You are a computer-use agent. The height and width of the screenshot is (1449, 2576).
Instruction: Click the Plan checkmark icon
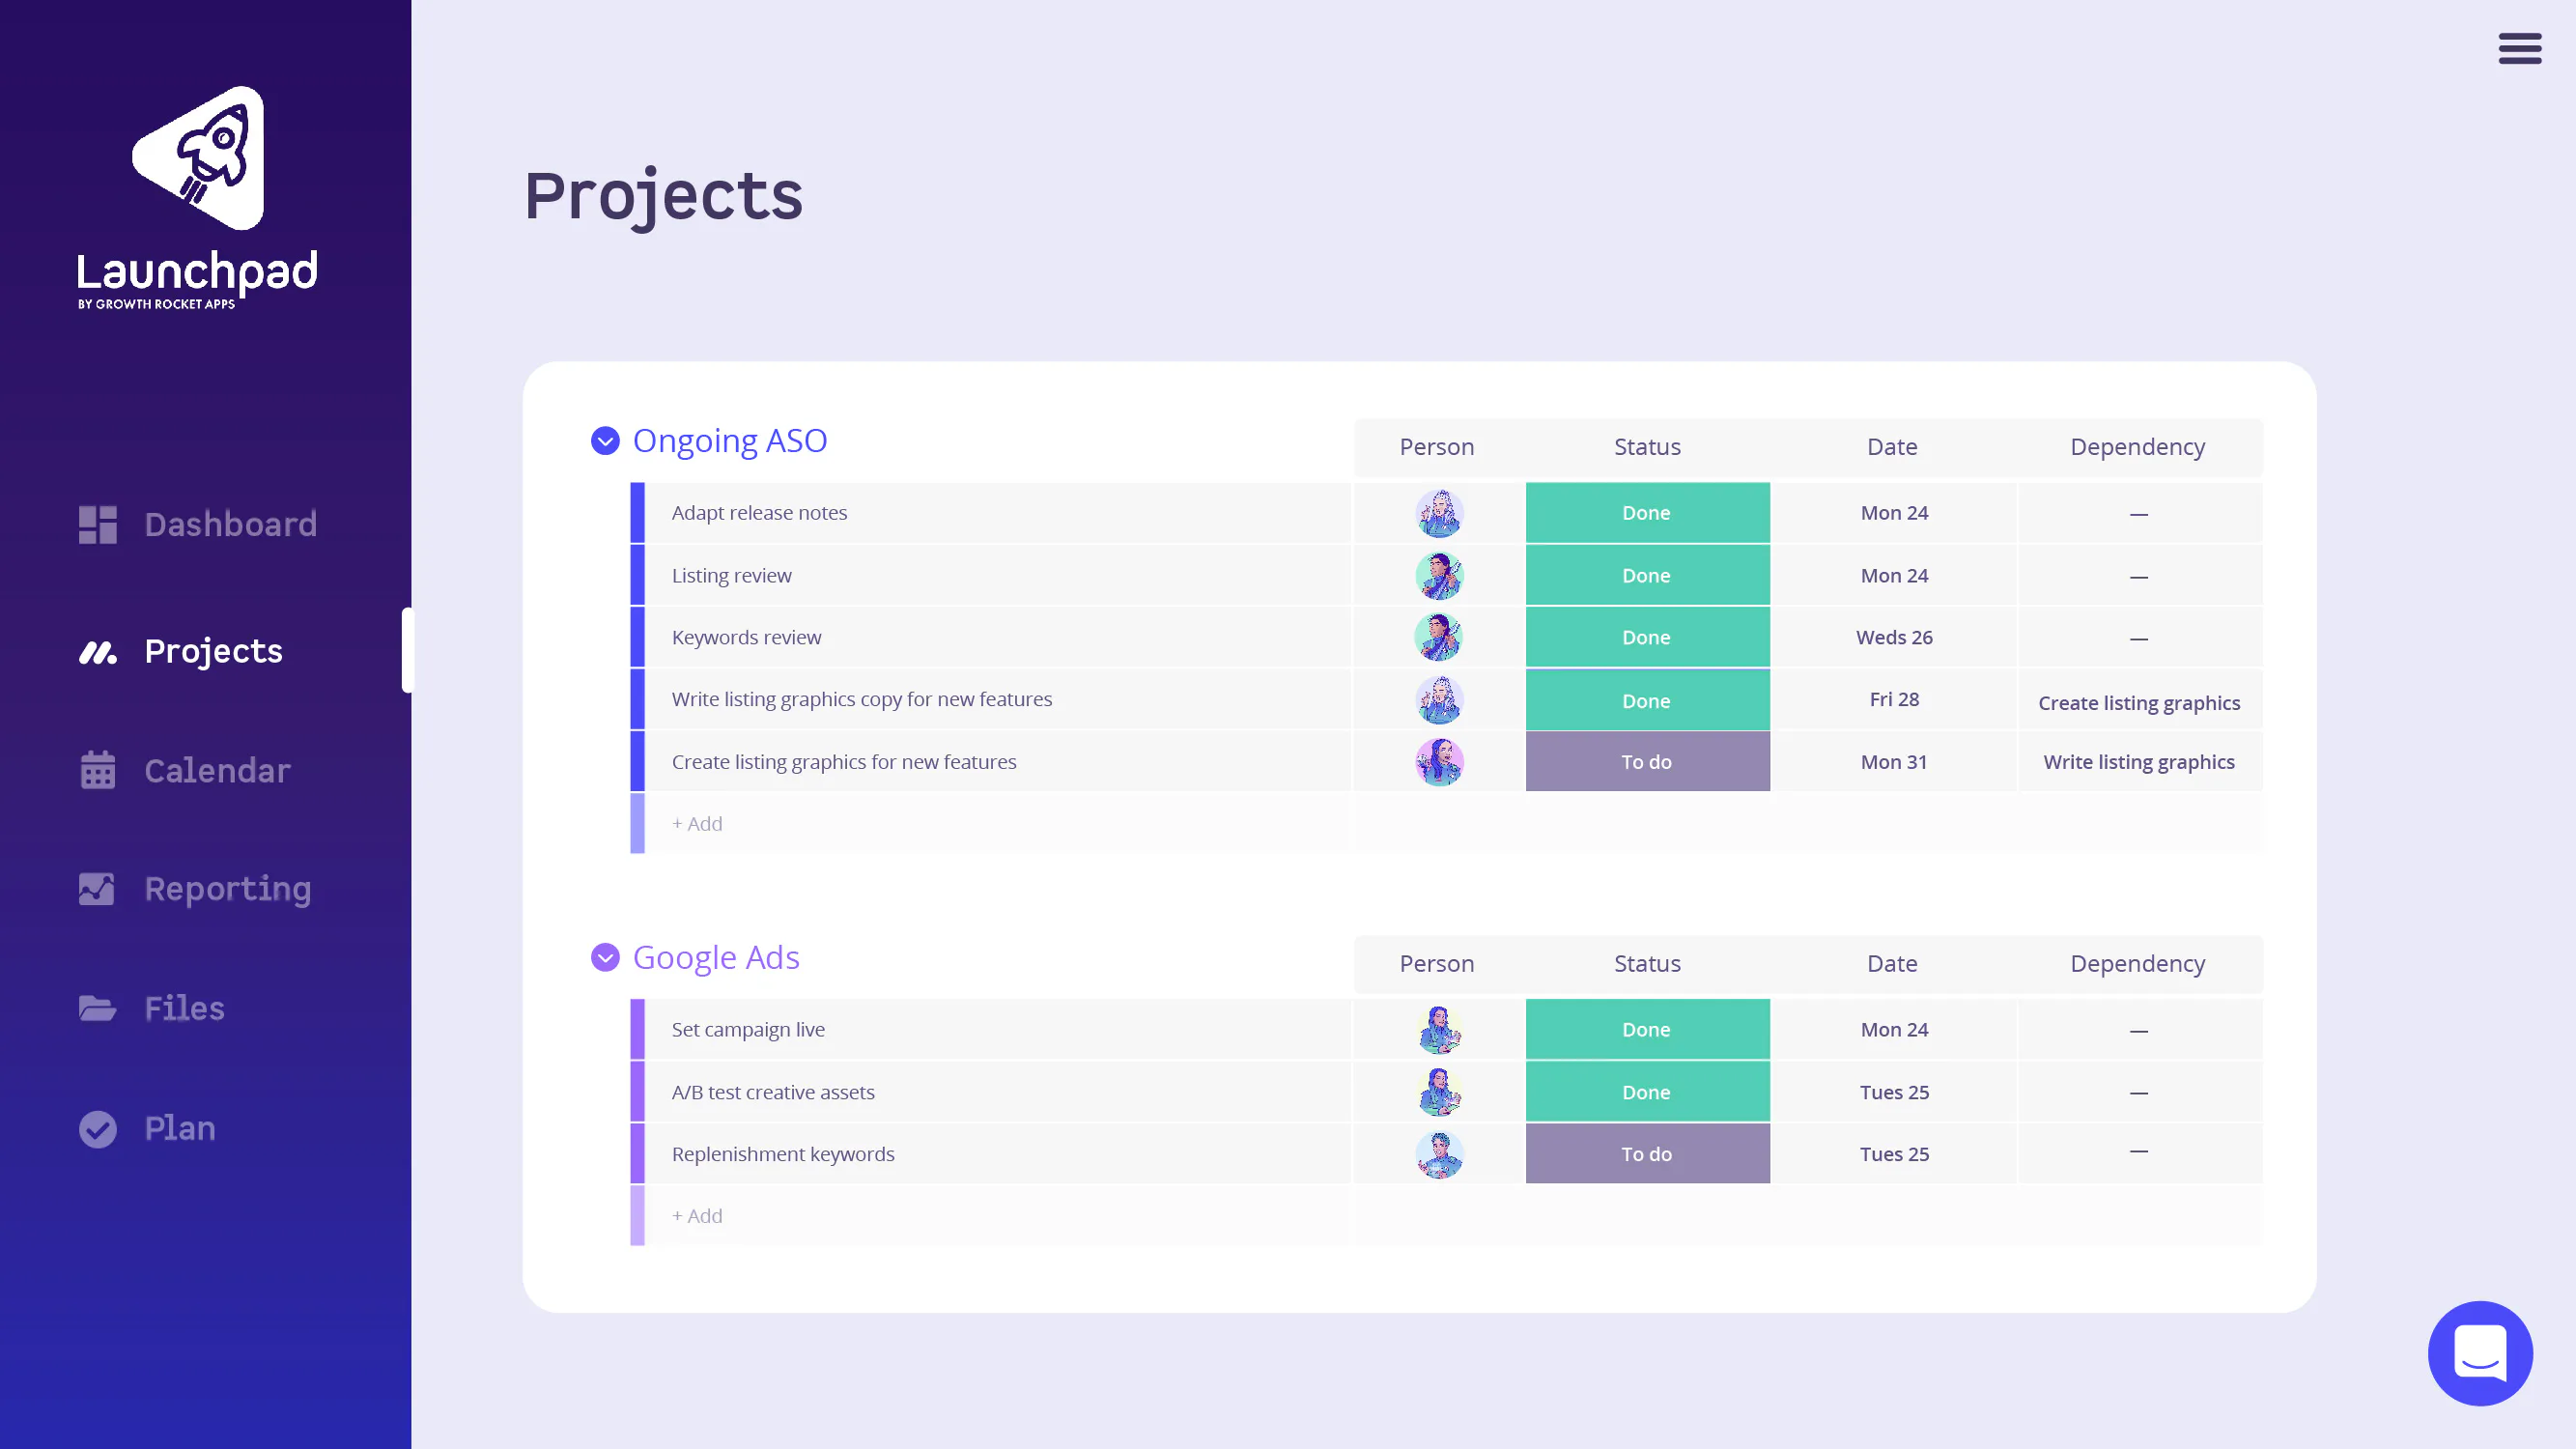point(97,1128)
